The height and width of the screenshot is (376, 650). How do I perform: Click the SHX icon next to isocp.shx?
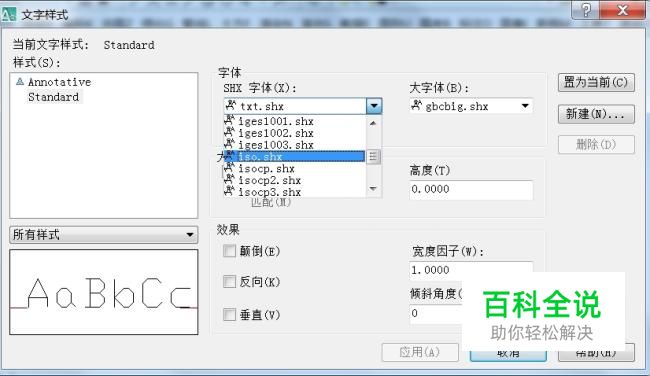coord(230,168)
